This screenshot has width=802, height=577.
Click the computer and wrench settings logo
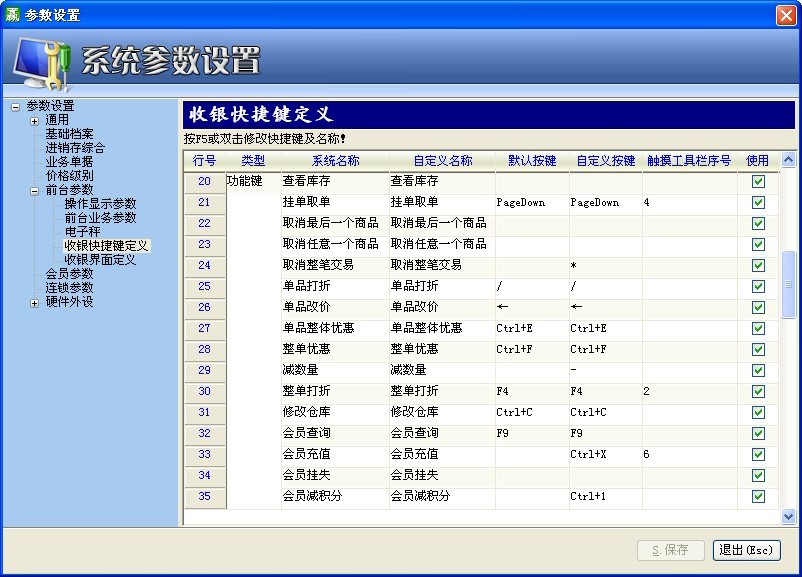coord(41,63)
